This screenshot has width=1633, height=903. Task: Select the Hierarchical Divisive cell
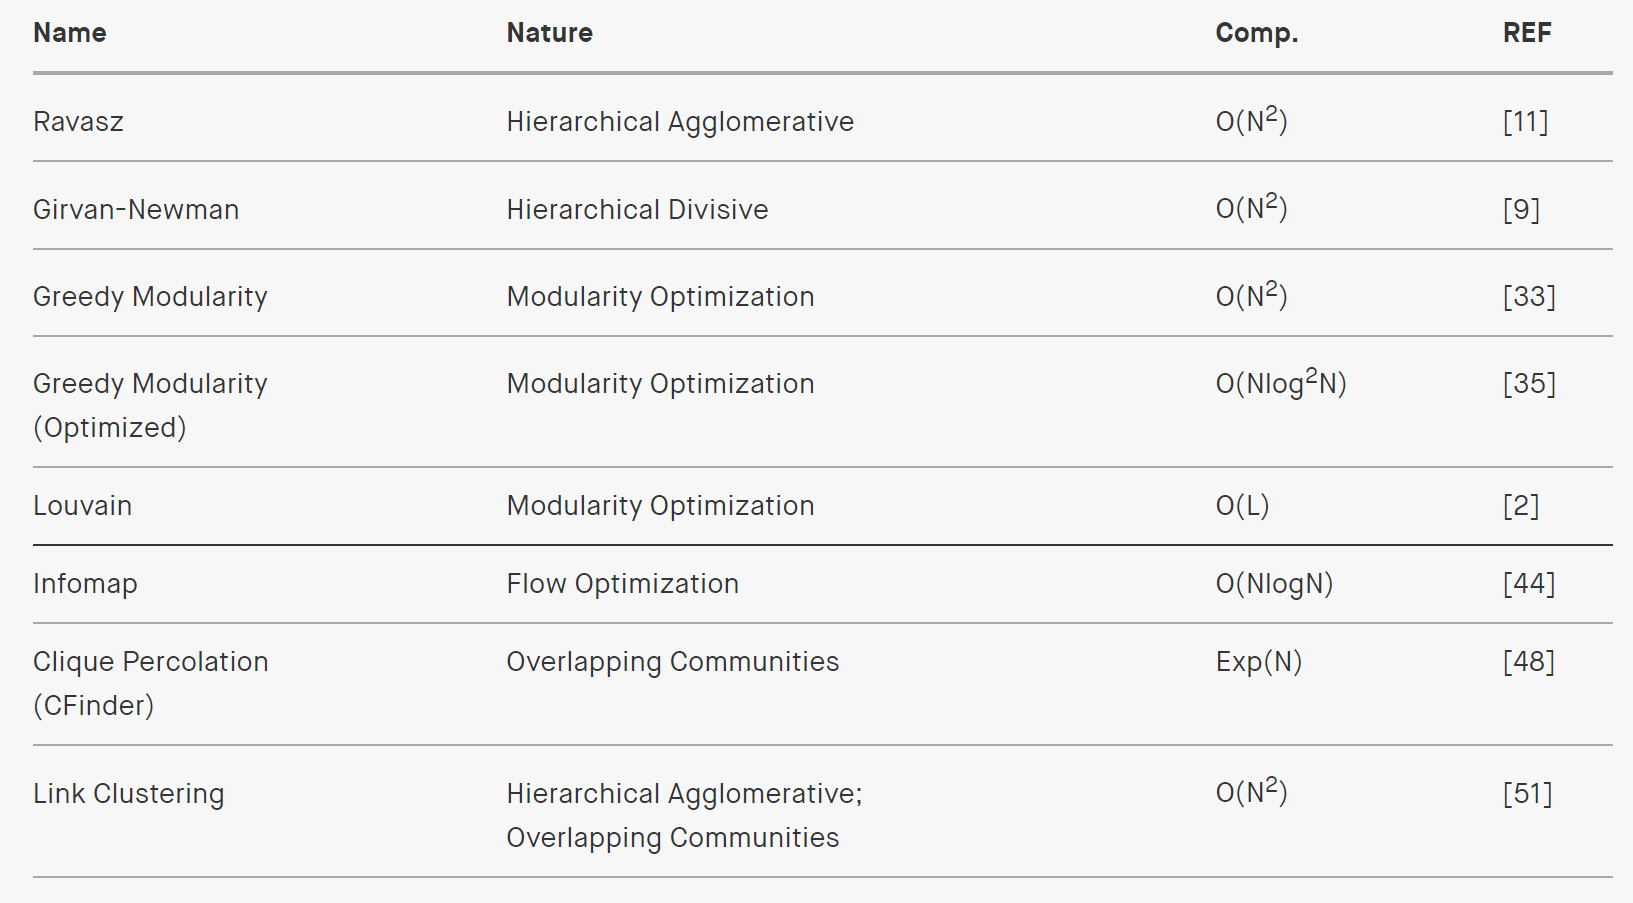click(637, 210)
